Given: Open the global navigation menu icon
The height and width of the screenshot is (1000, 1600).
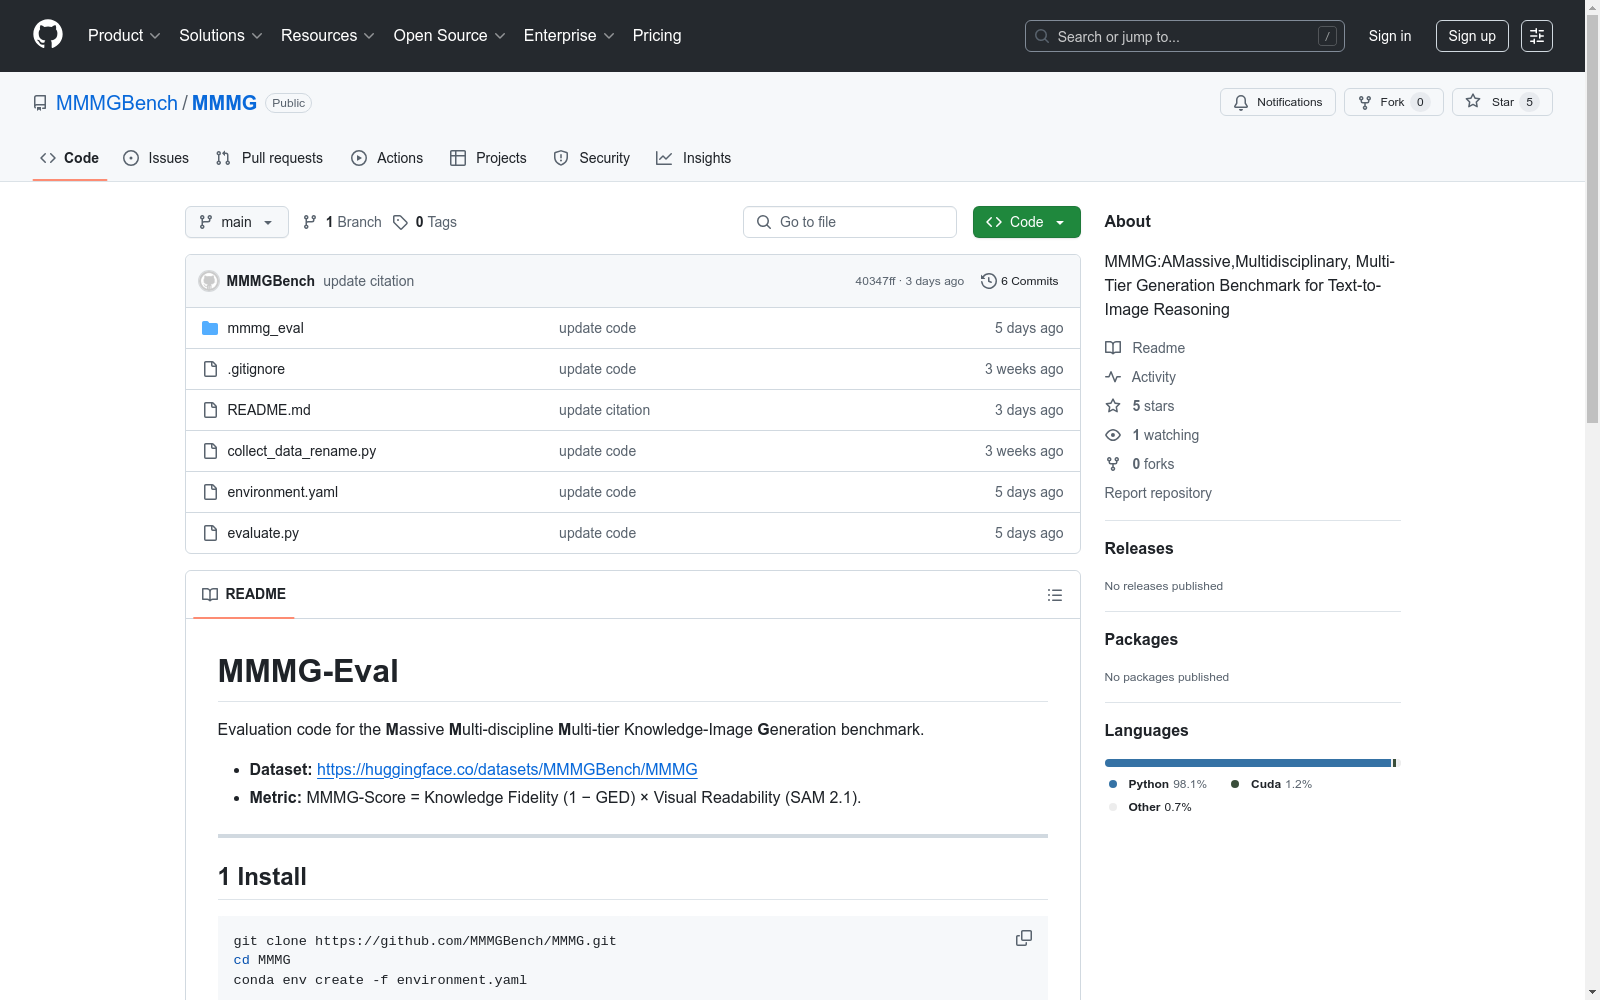Looking at the screenshot, I should (1537, 36).
